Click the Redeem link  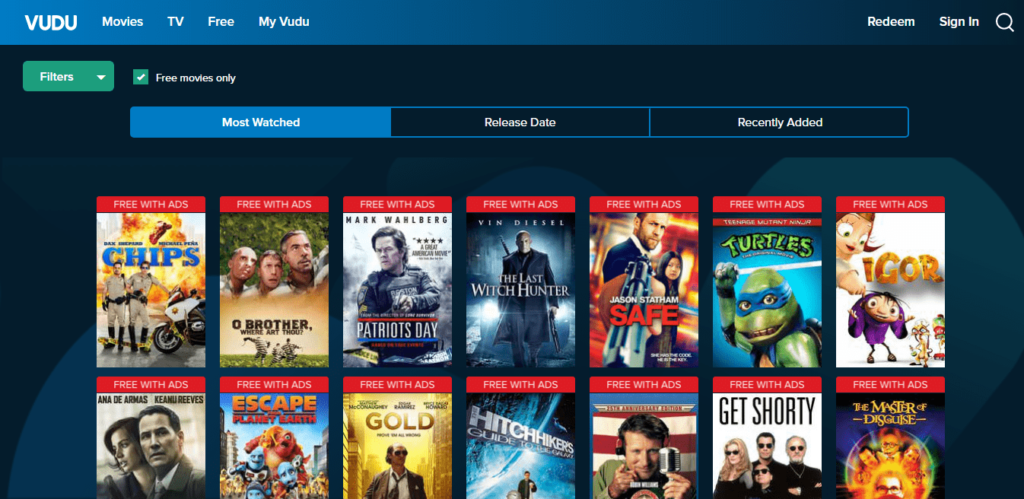(x=891, y=22)
